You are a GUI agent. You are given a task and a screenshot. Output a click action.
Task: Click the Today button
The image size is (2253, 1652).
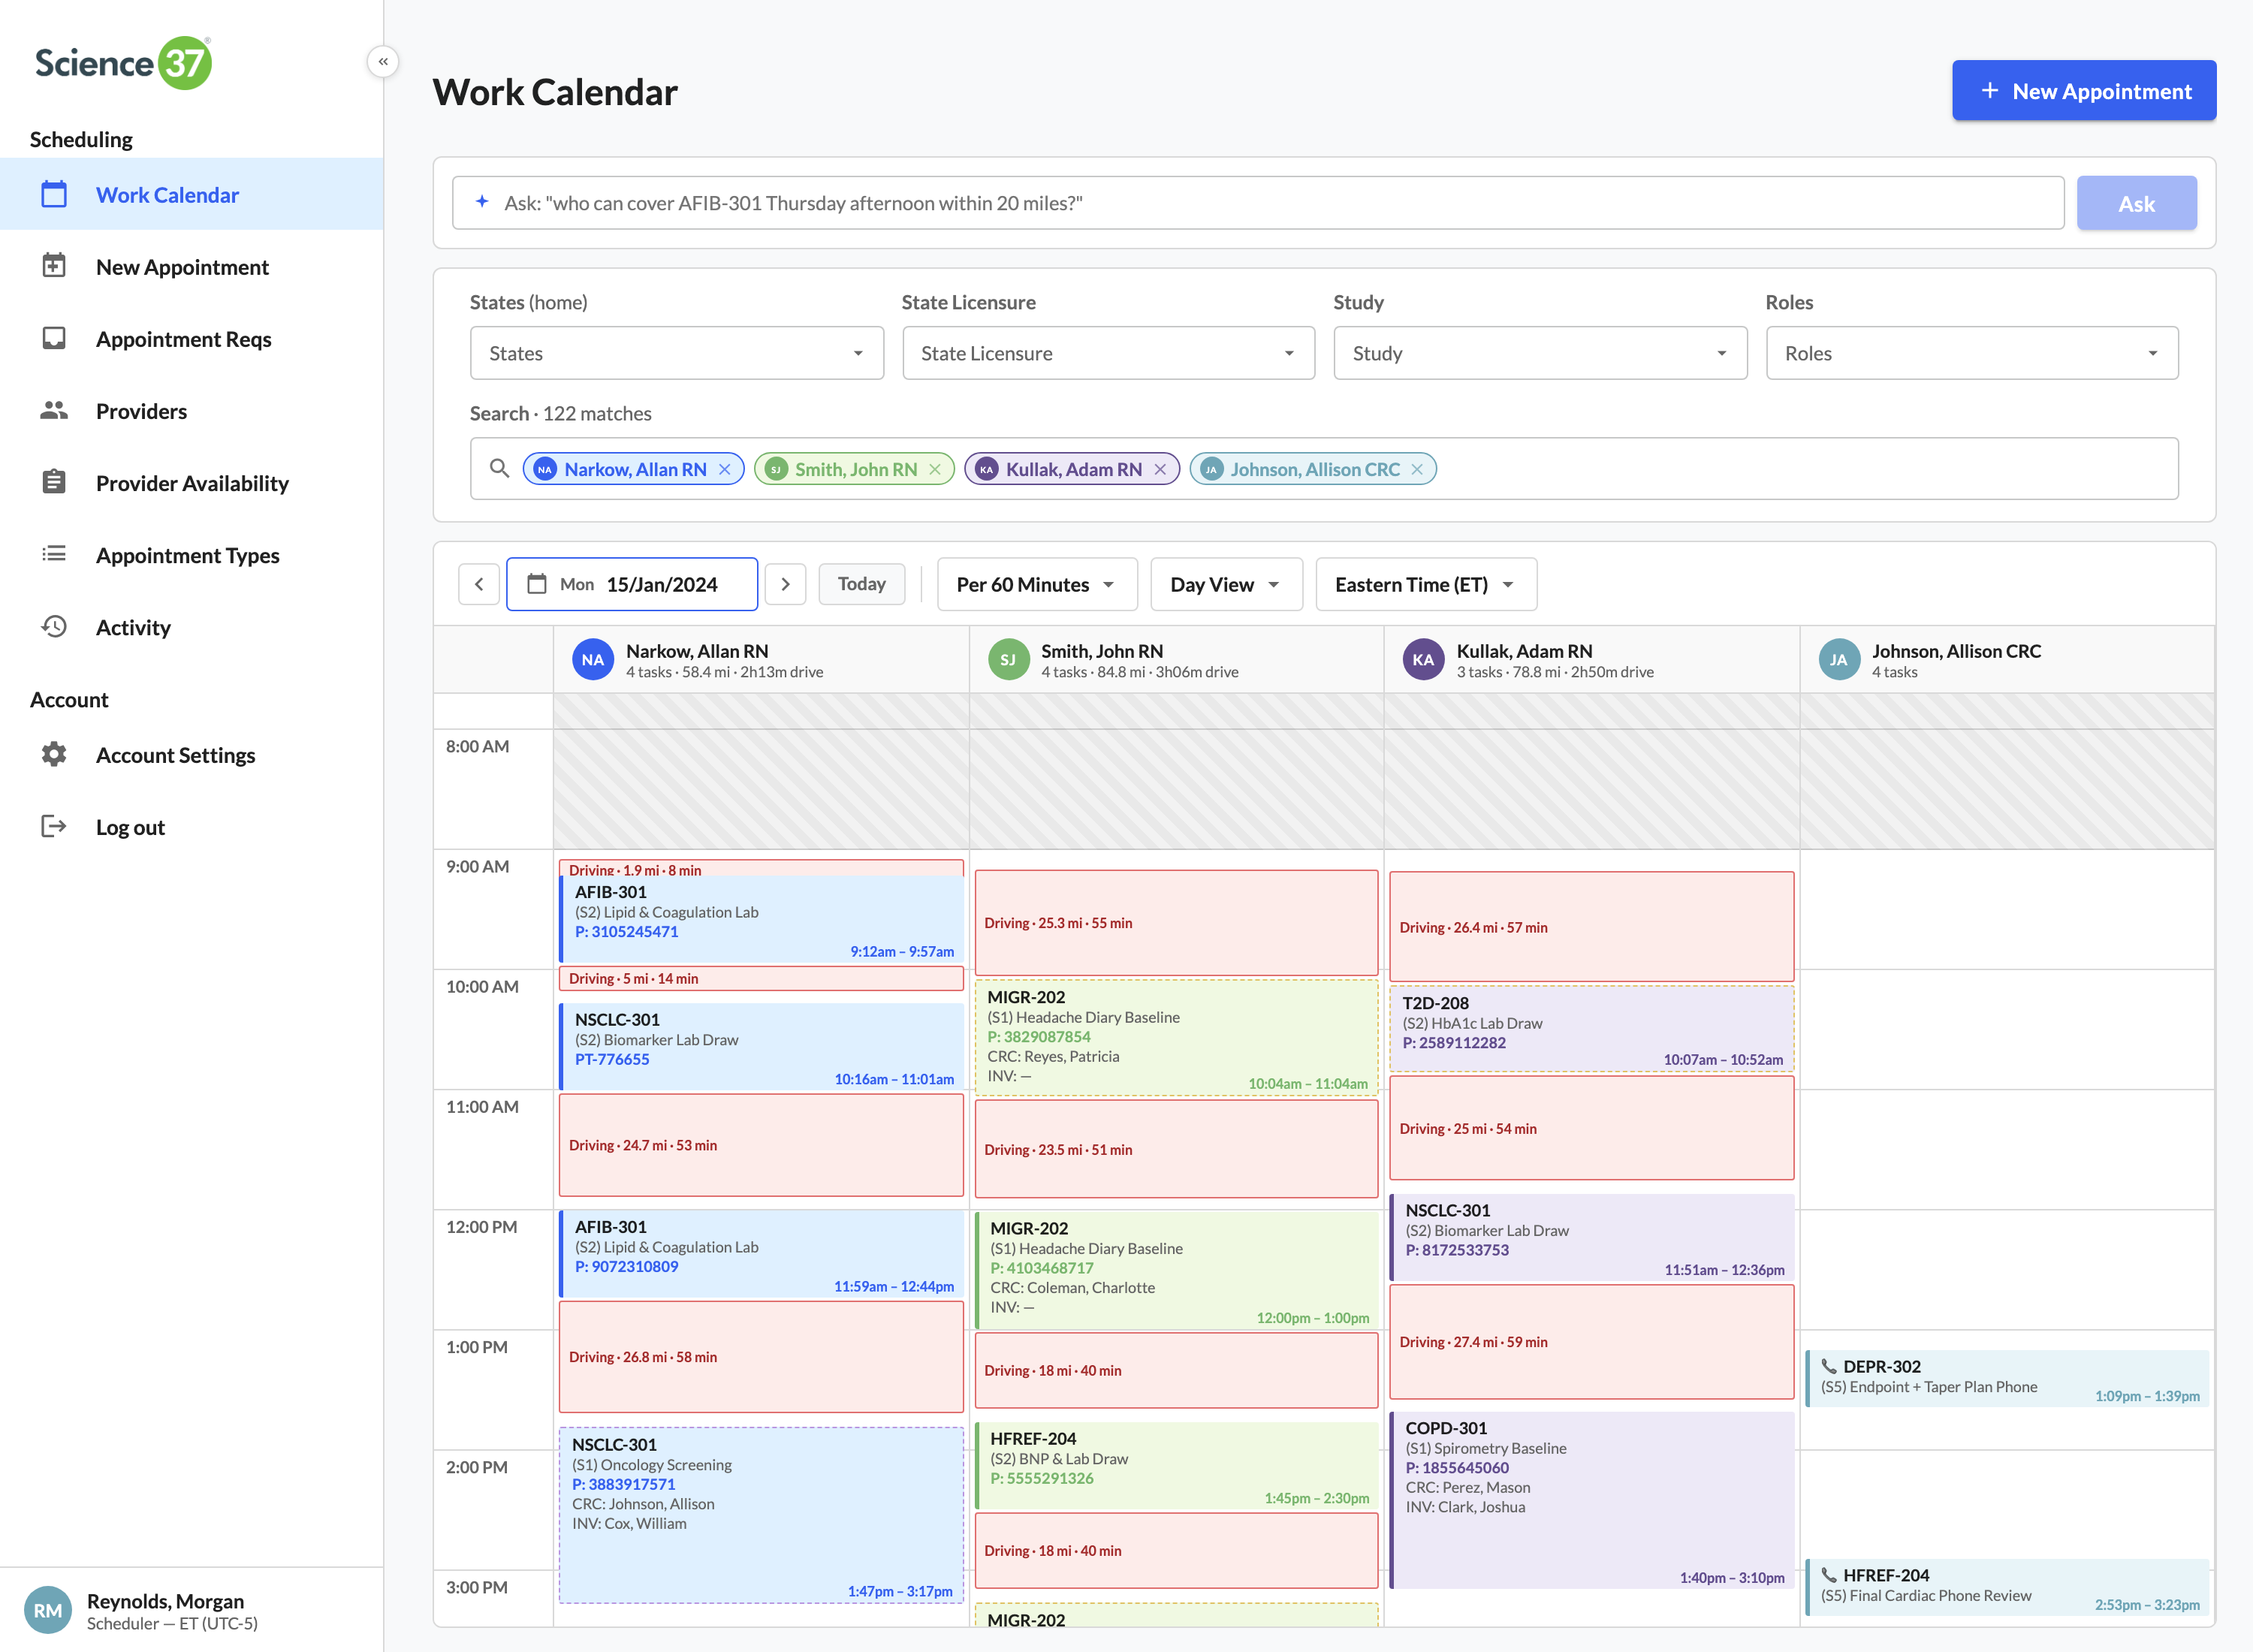click(861, 584)
